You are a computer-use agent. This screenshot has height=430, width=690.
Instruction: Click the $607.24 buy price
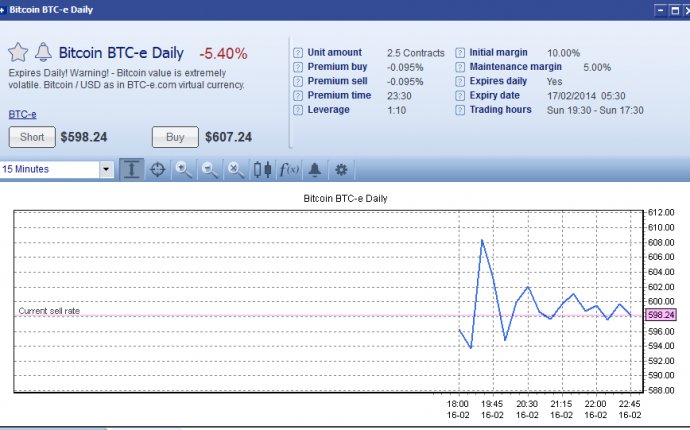tap(228, 137)
